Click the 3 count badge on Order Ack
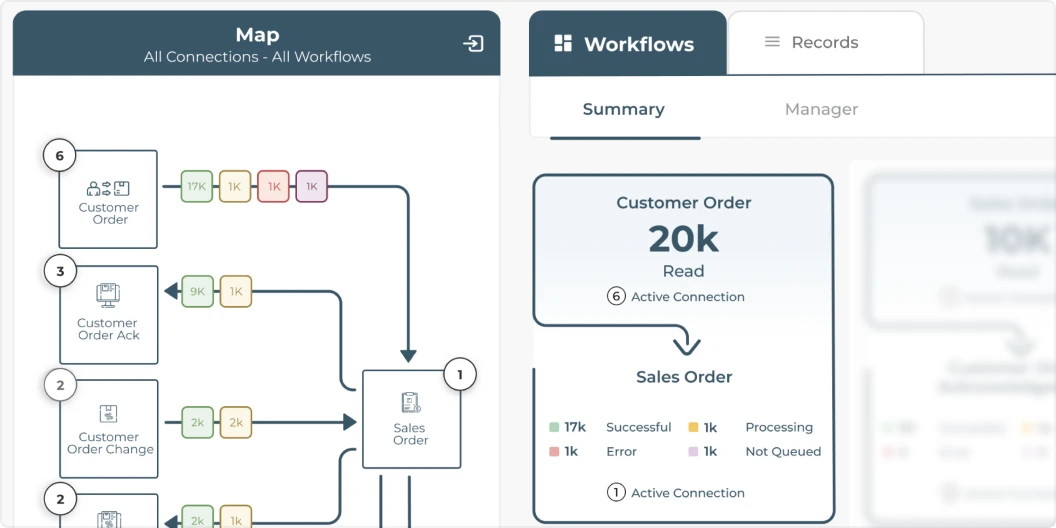Screen dimensions: 1056x528 point(61,272)
